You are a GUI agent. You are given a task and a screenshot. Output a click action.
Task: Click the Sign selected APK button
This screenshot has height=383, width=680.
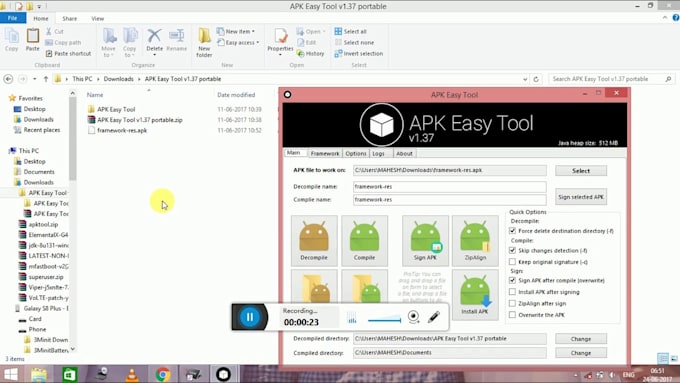click(x=581, y=197)
